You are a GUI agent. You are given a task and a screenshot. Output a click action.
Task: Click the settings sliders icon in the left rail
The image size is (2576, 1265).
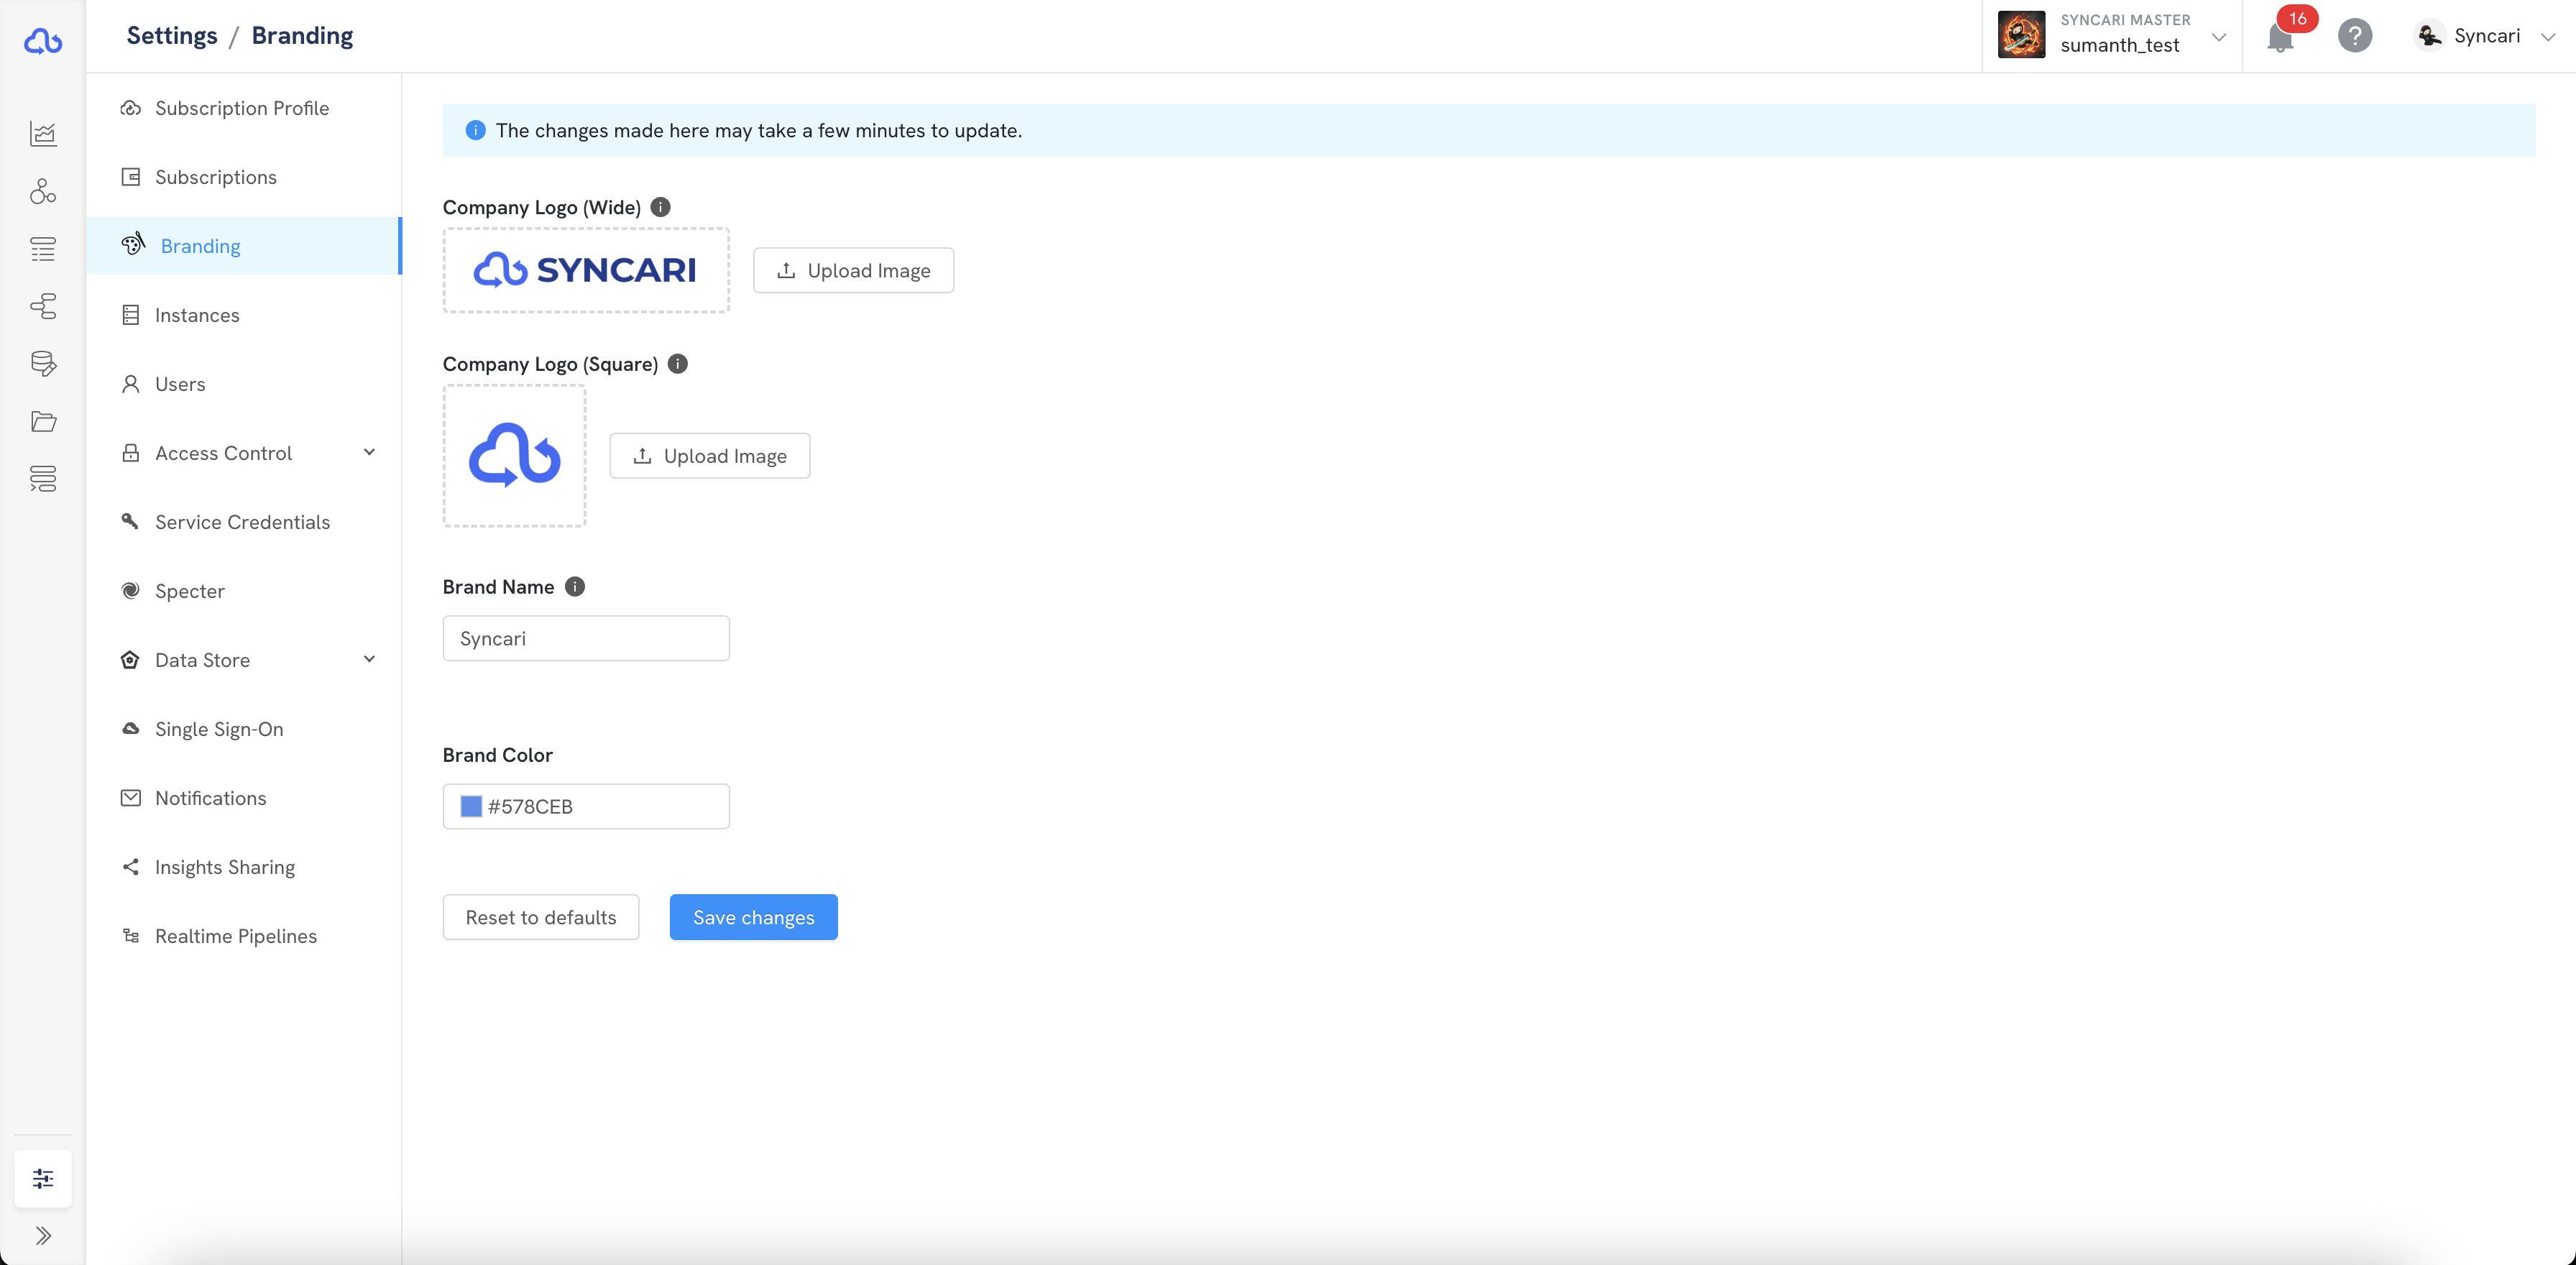pos(43,1178)
